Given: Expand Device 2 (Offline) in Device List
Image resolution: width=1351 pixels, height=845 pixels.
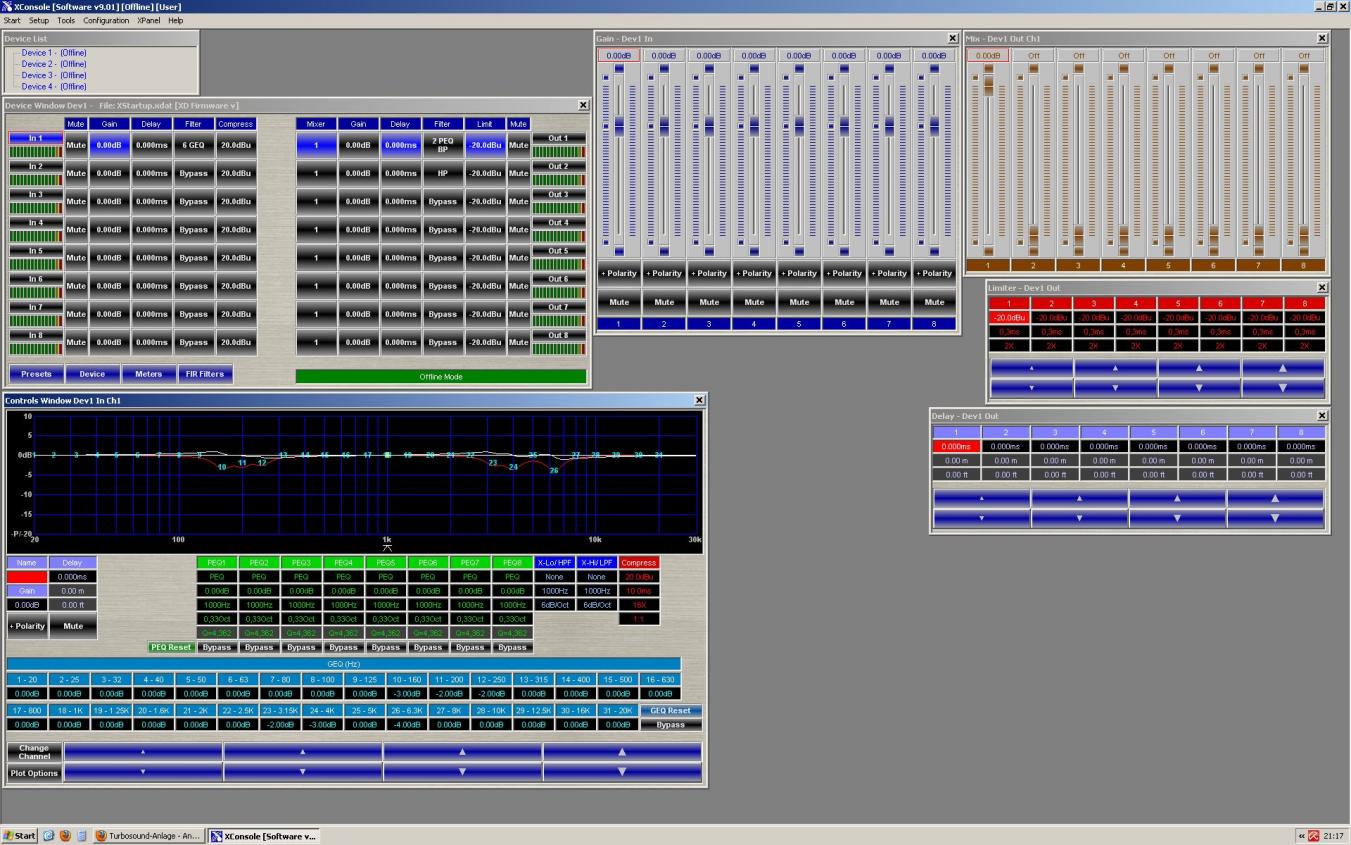Looking at the screenshot, I should (x=54, y=64).
